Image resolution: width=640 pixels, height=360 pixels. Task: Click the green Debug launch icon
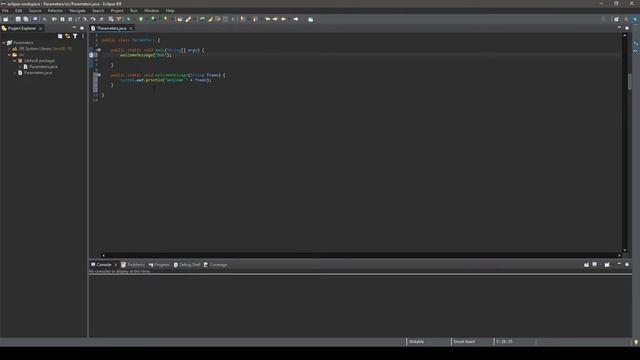(x=129, y=19)
